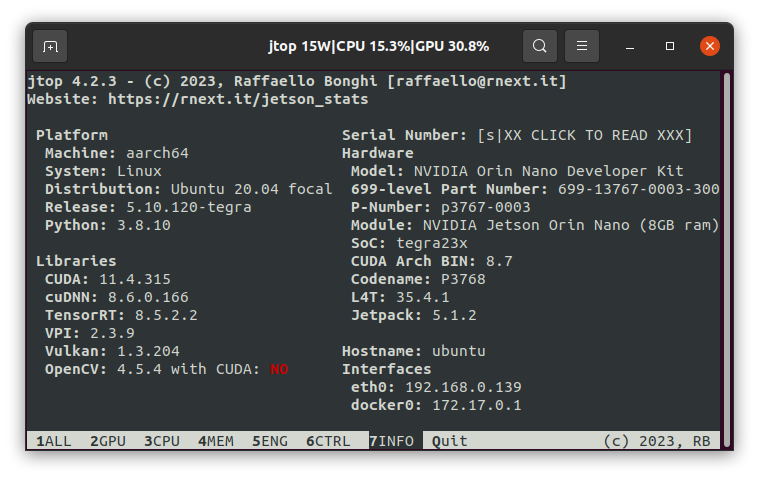Click the VPI version '2.3.9'
759x479 pixels.
tap(112, 333)
